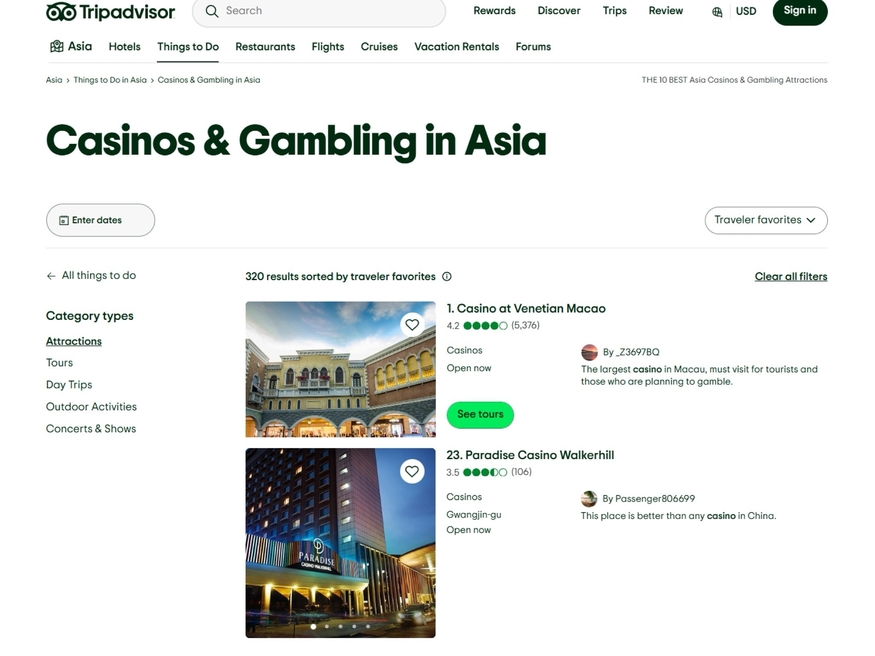Click the See tours button
875x656 pixels.
[x=480, y=414]
